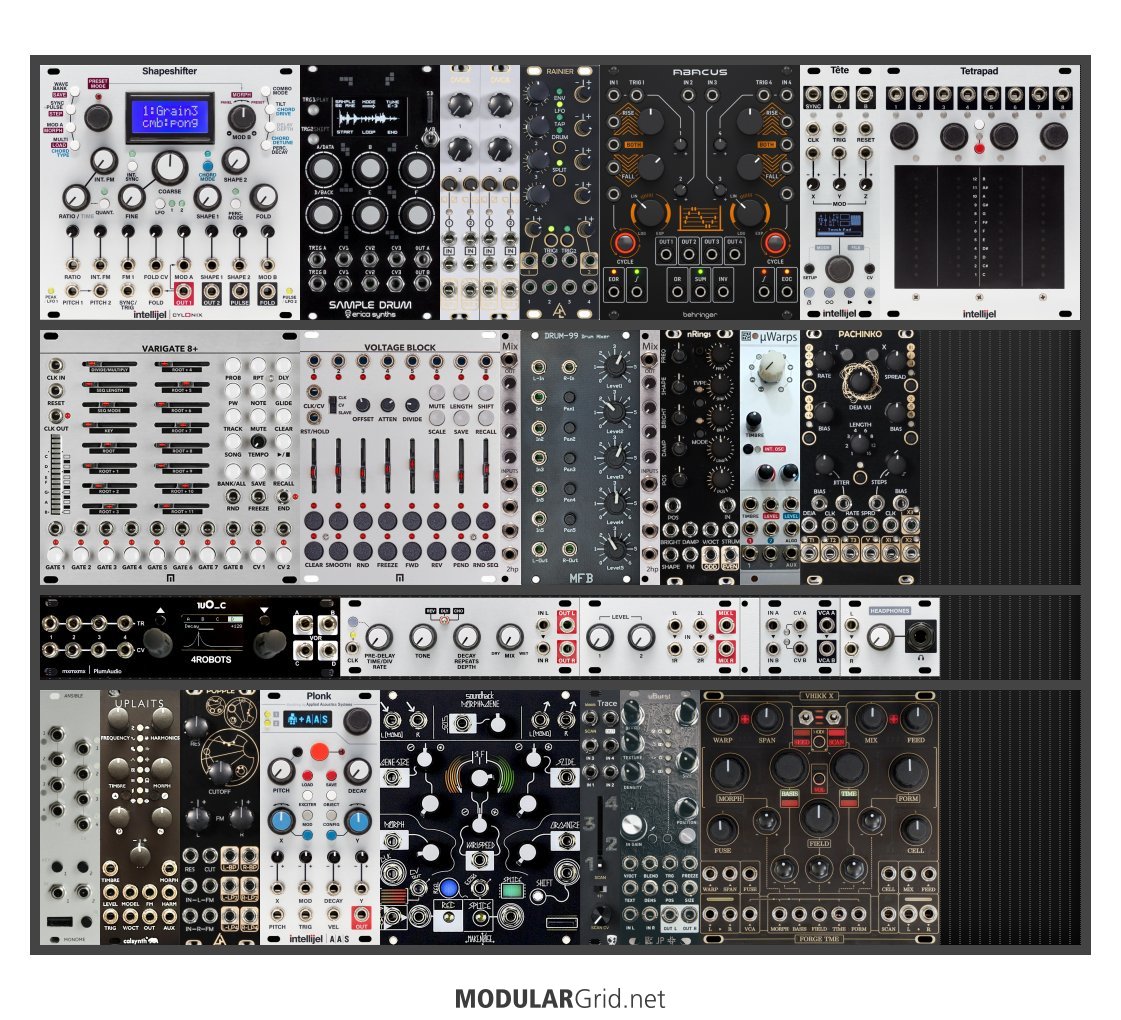Click the MUTE button on Voltage Block
Screen dimensions: 1121x1020
437,394
